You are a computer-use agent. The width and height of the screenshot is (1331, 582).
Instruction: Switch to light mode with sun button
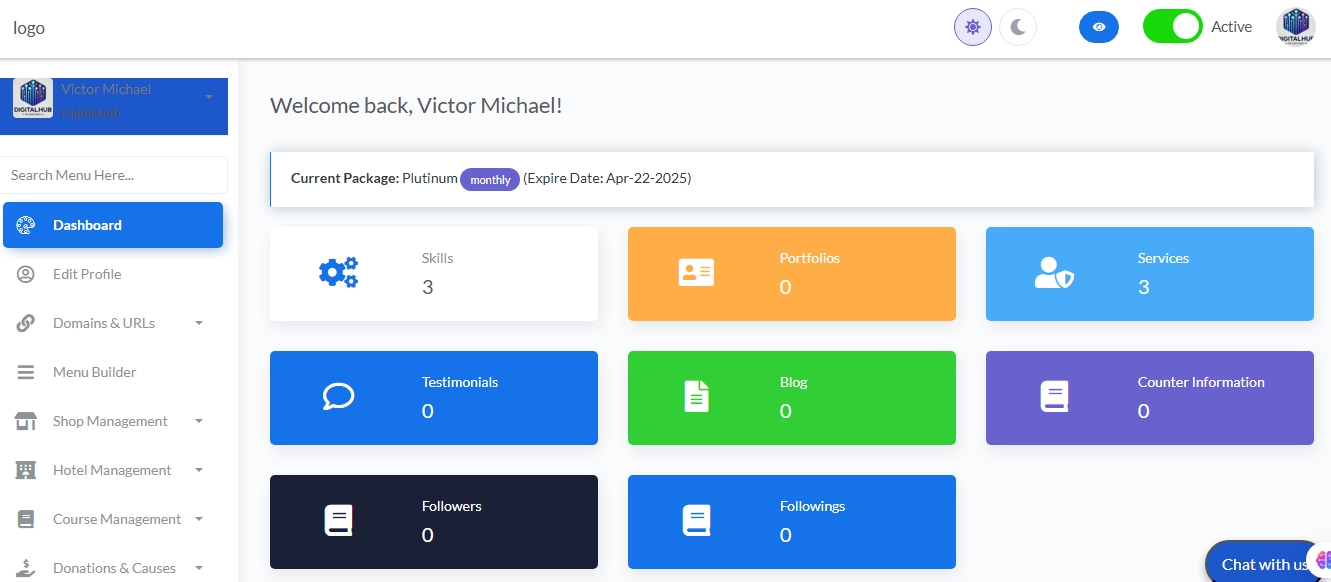972,27
